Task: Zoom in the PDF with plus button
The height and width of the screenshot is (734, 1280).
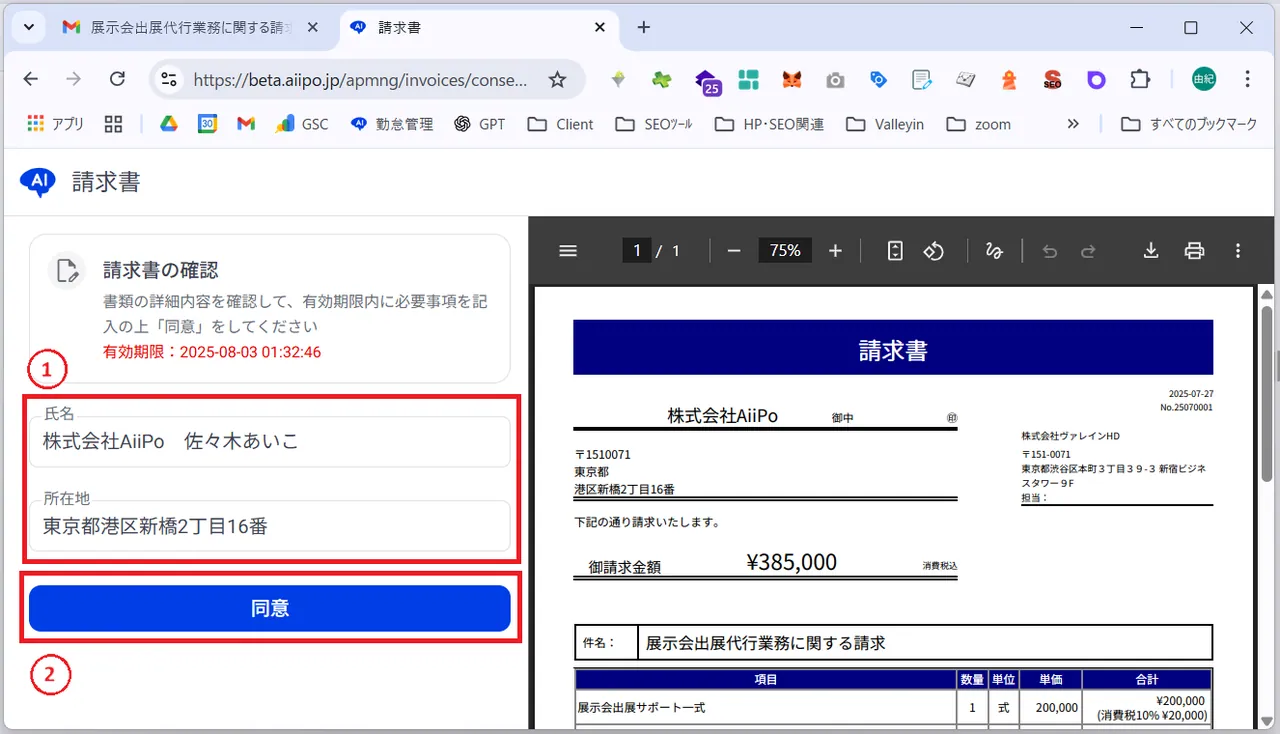Action: [x=836, y=251]
